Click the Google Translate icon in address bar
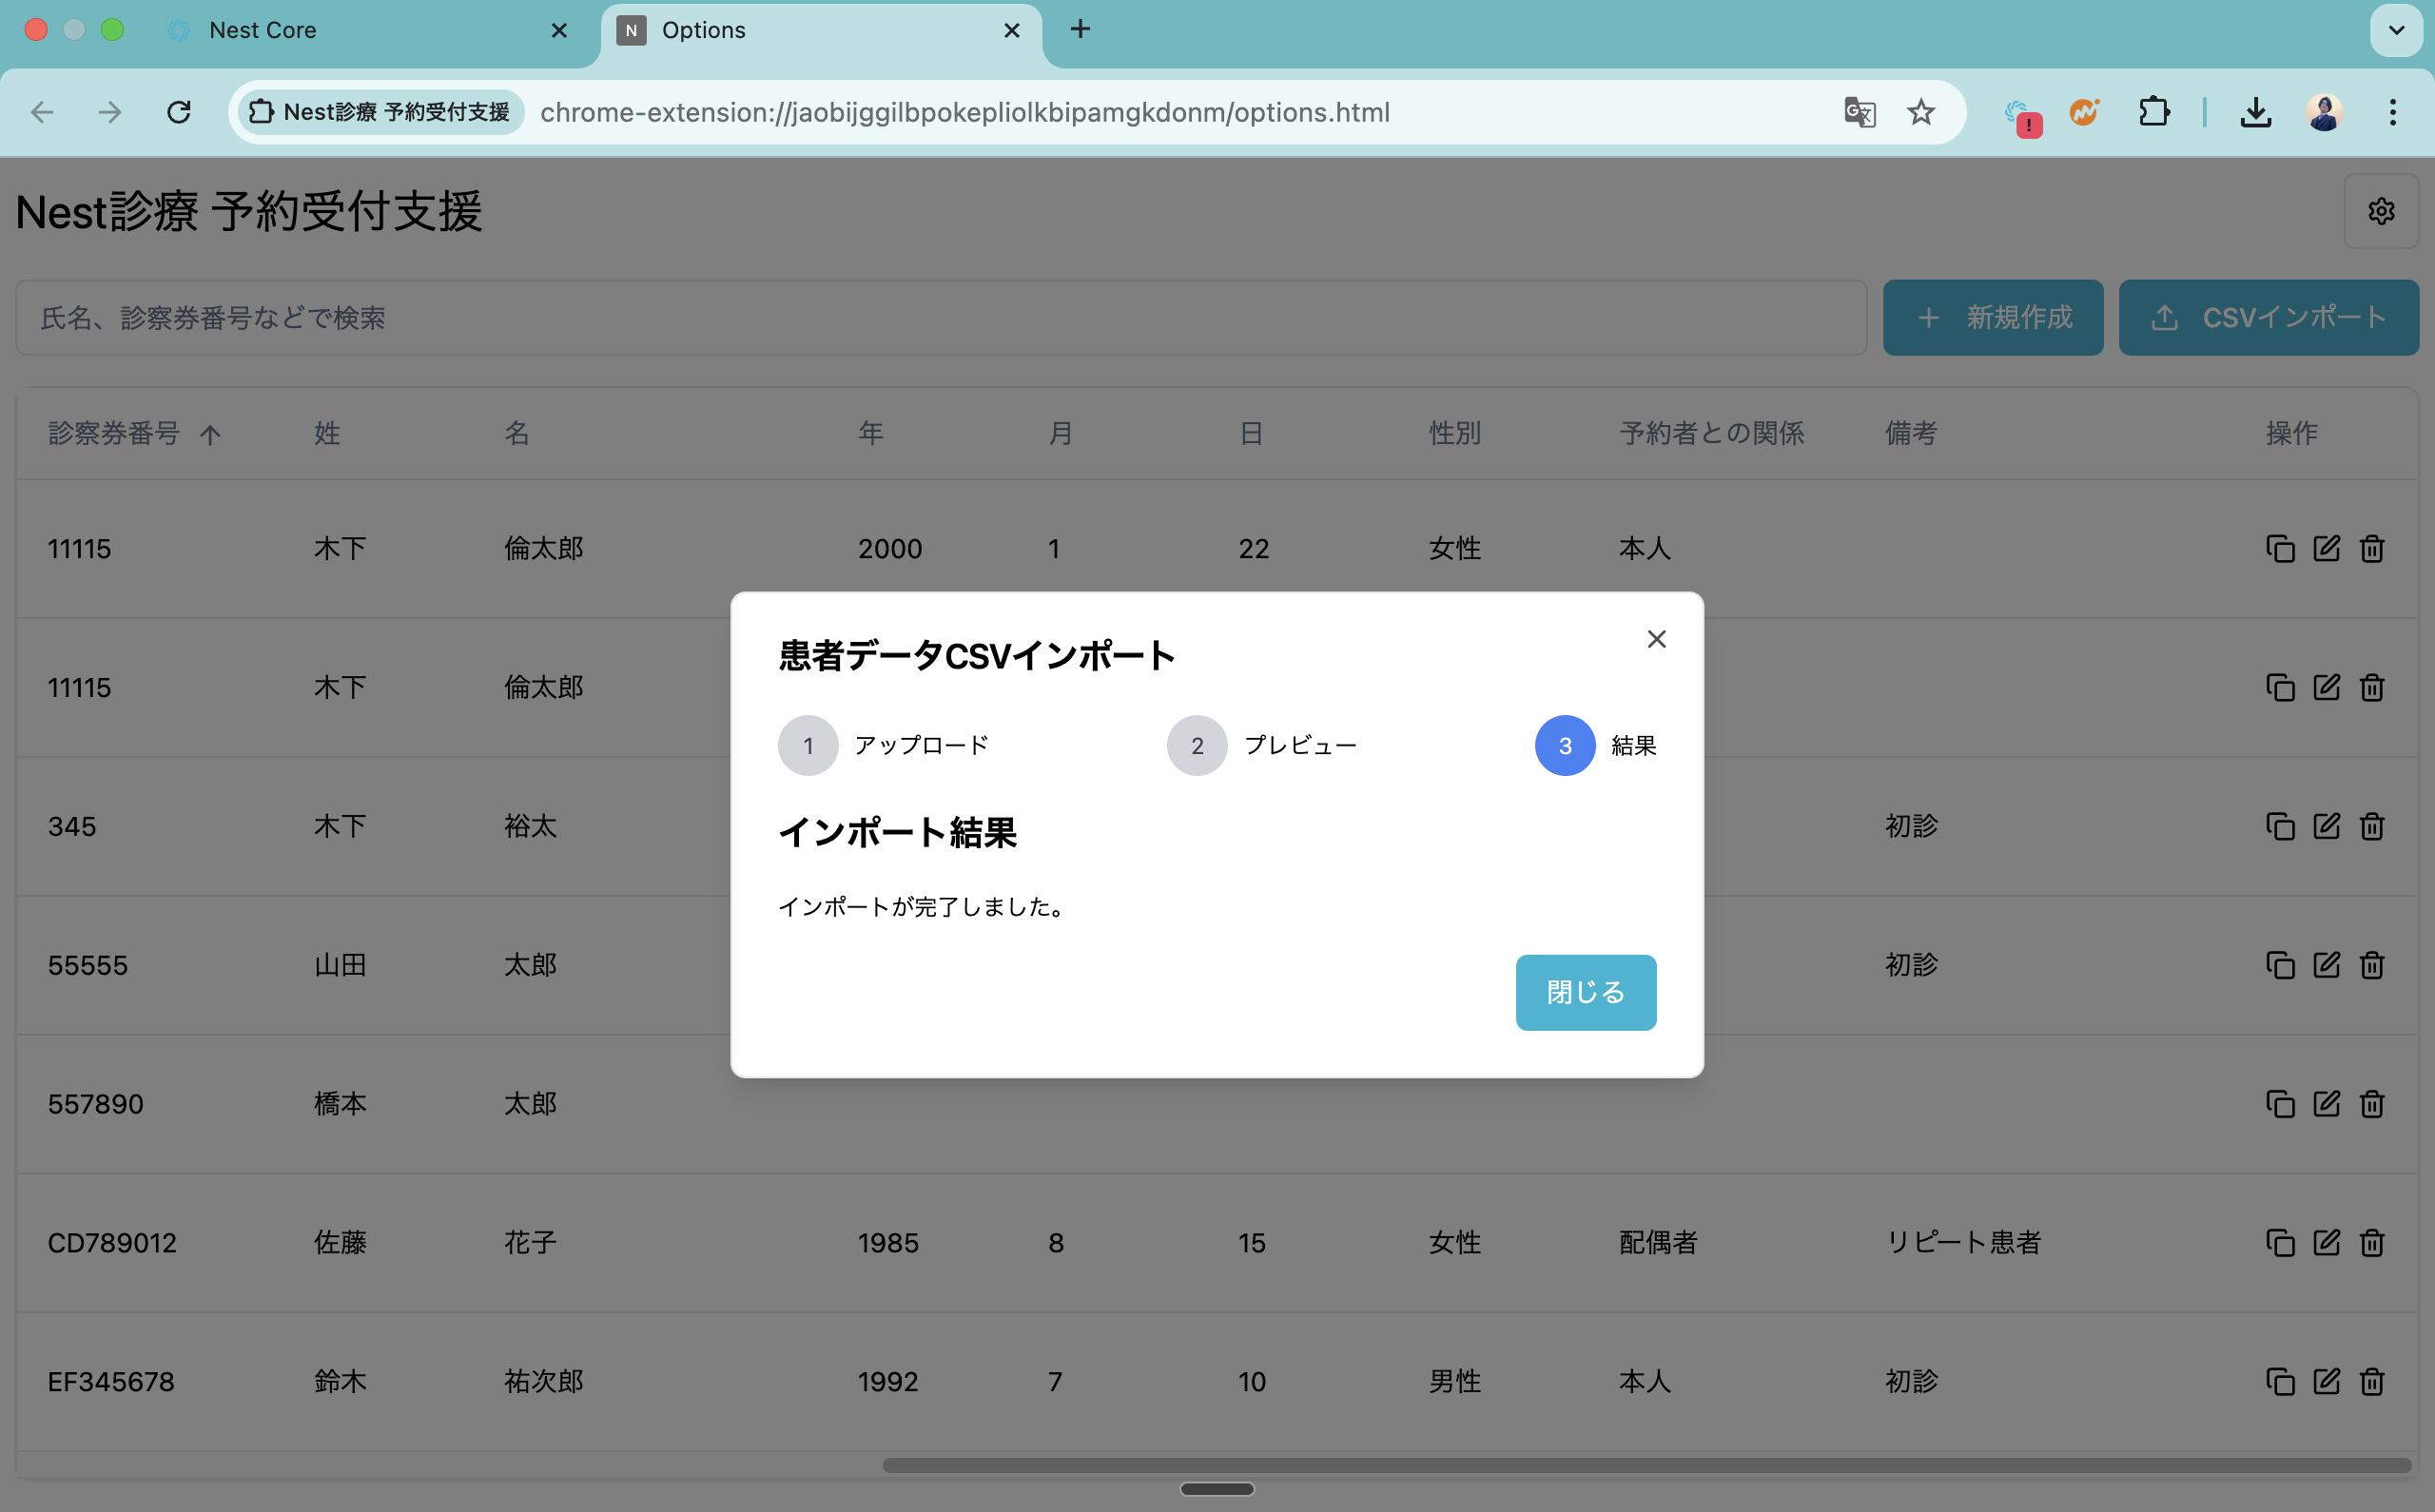The width and height of the screenshot is (2435, 1512). (1859, 112)
